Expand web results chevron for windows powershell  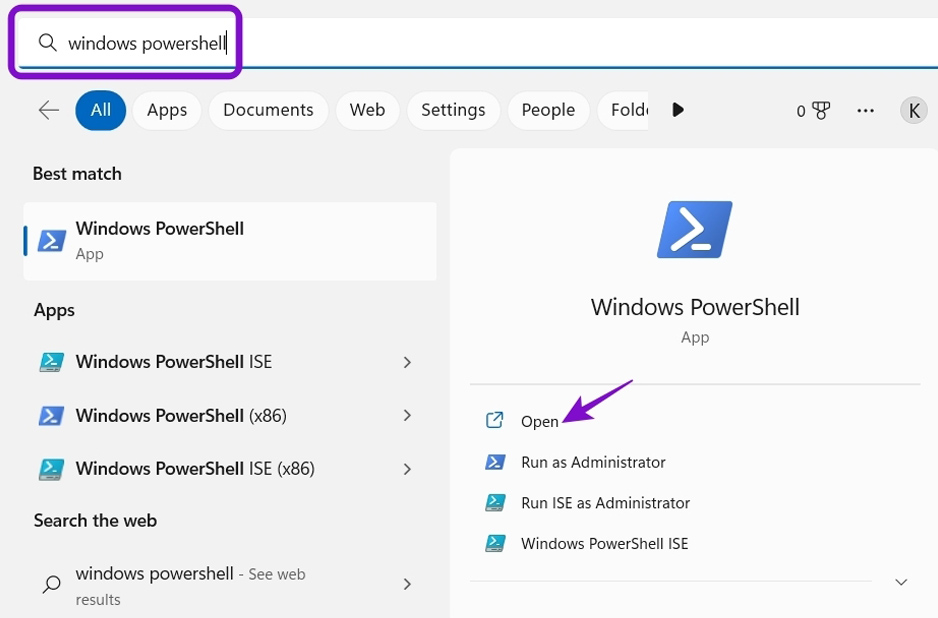tap(407, 584)
